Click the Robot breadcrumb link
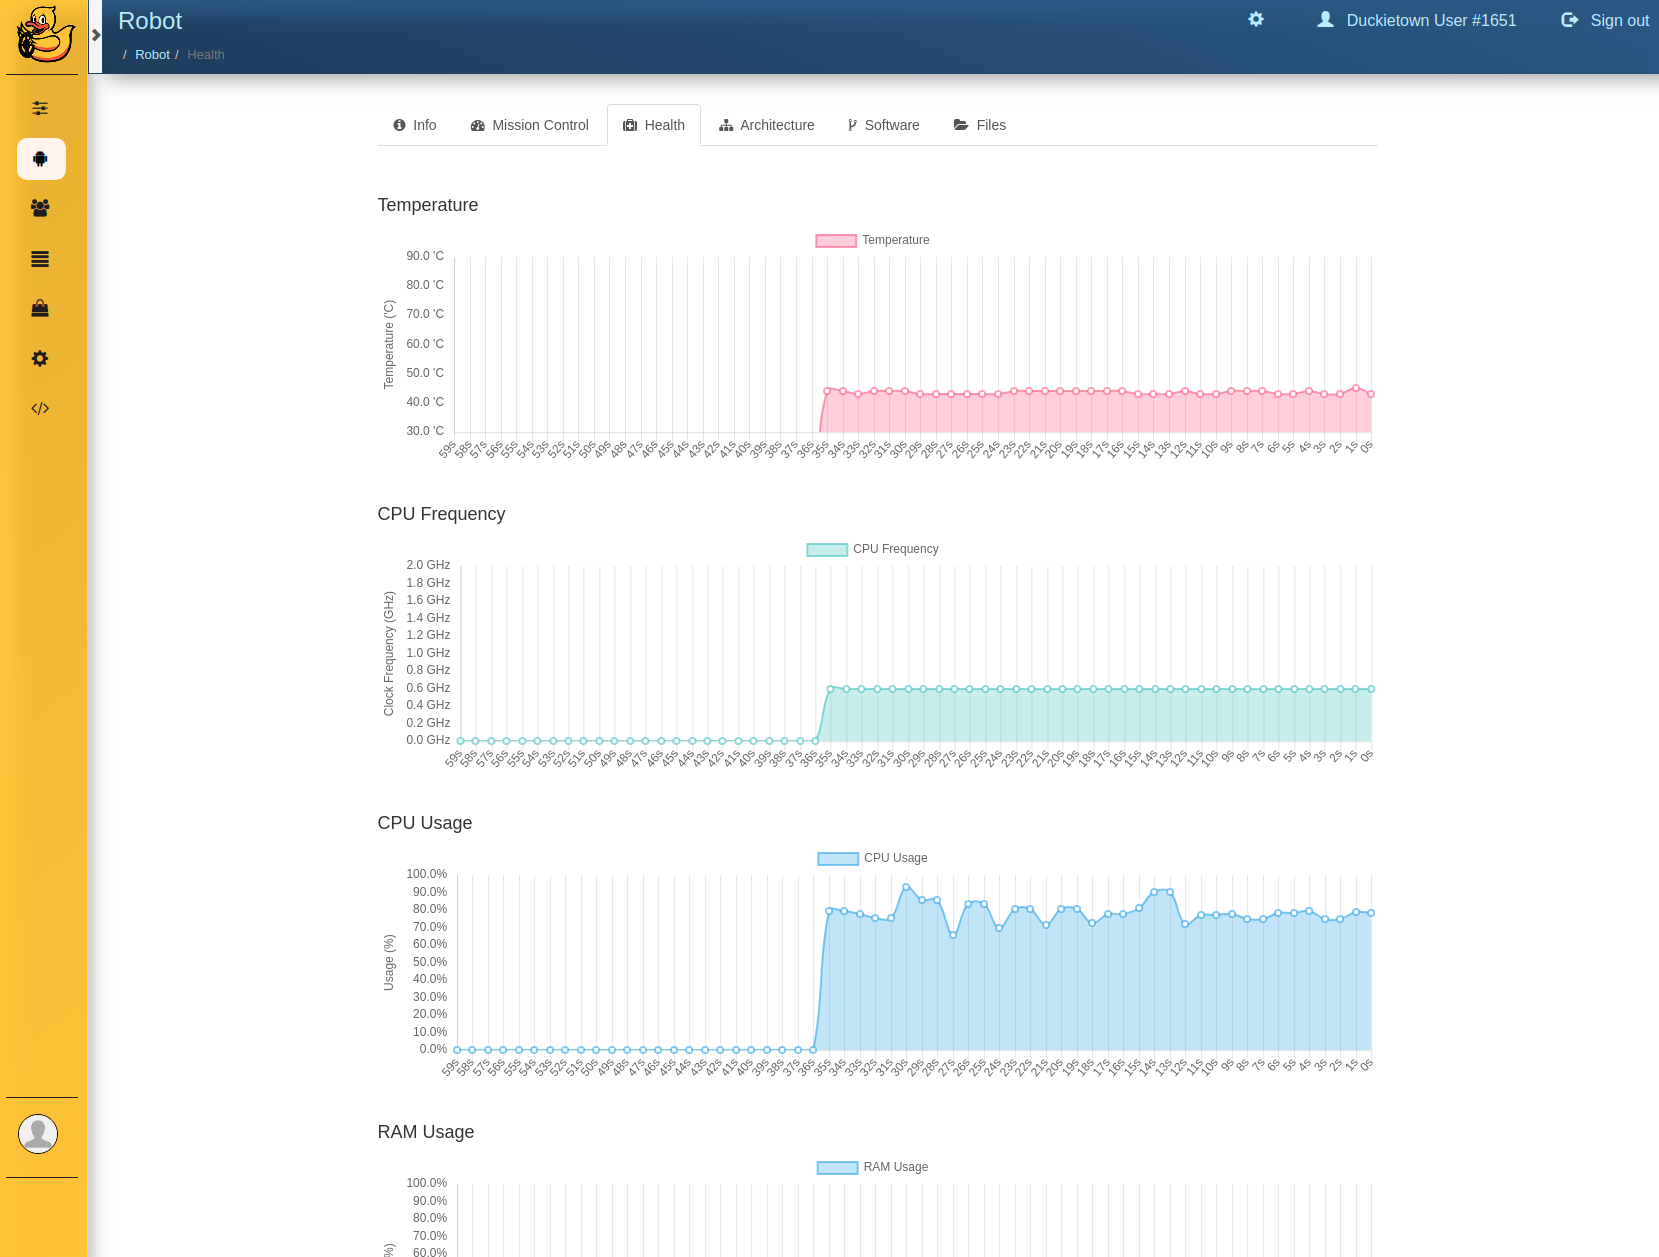This screenshot has height=1257, width=1659. point(152,55)
